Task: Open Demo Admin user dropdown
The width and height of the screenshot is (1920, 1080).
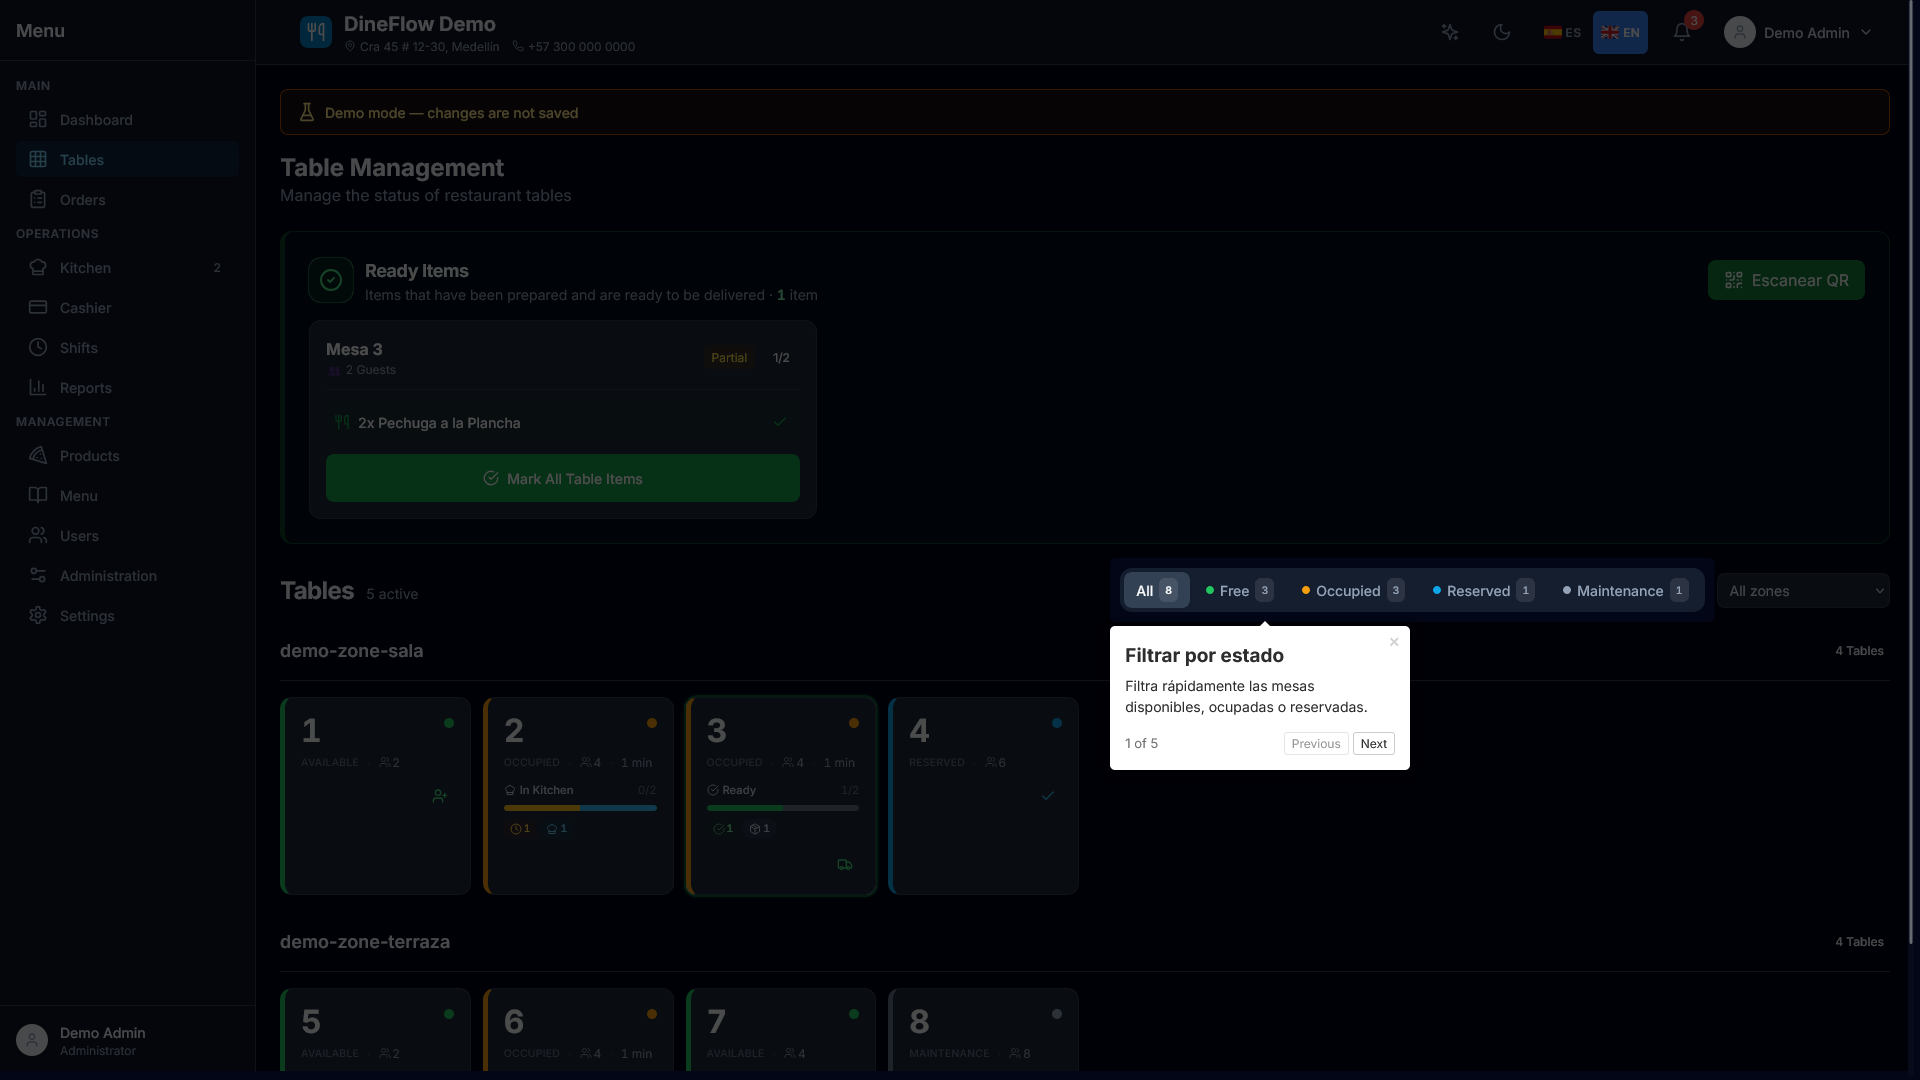Action: click(x=1798, y=32)
